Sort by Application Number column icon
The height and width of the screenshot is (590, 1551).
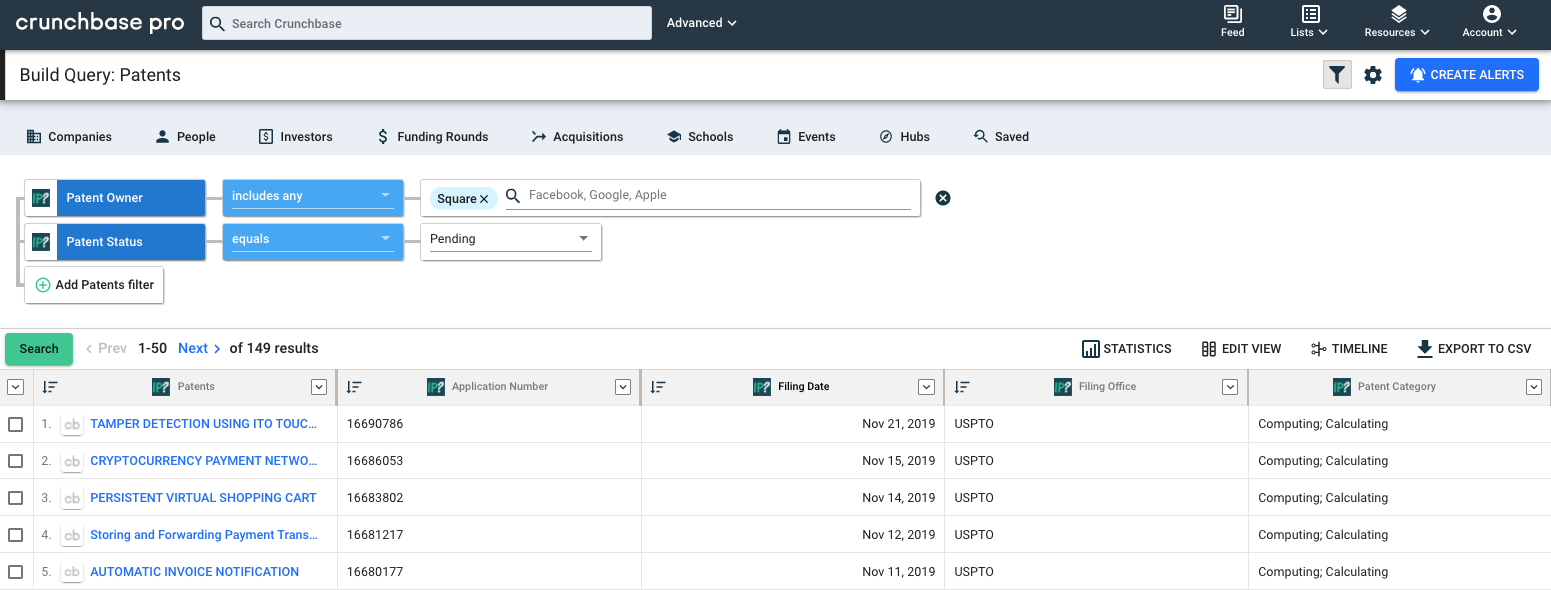(354, 387)
